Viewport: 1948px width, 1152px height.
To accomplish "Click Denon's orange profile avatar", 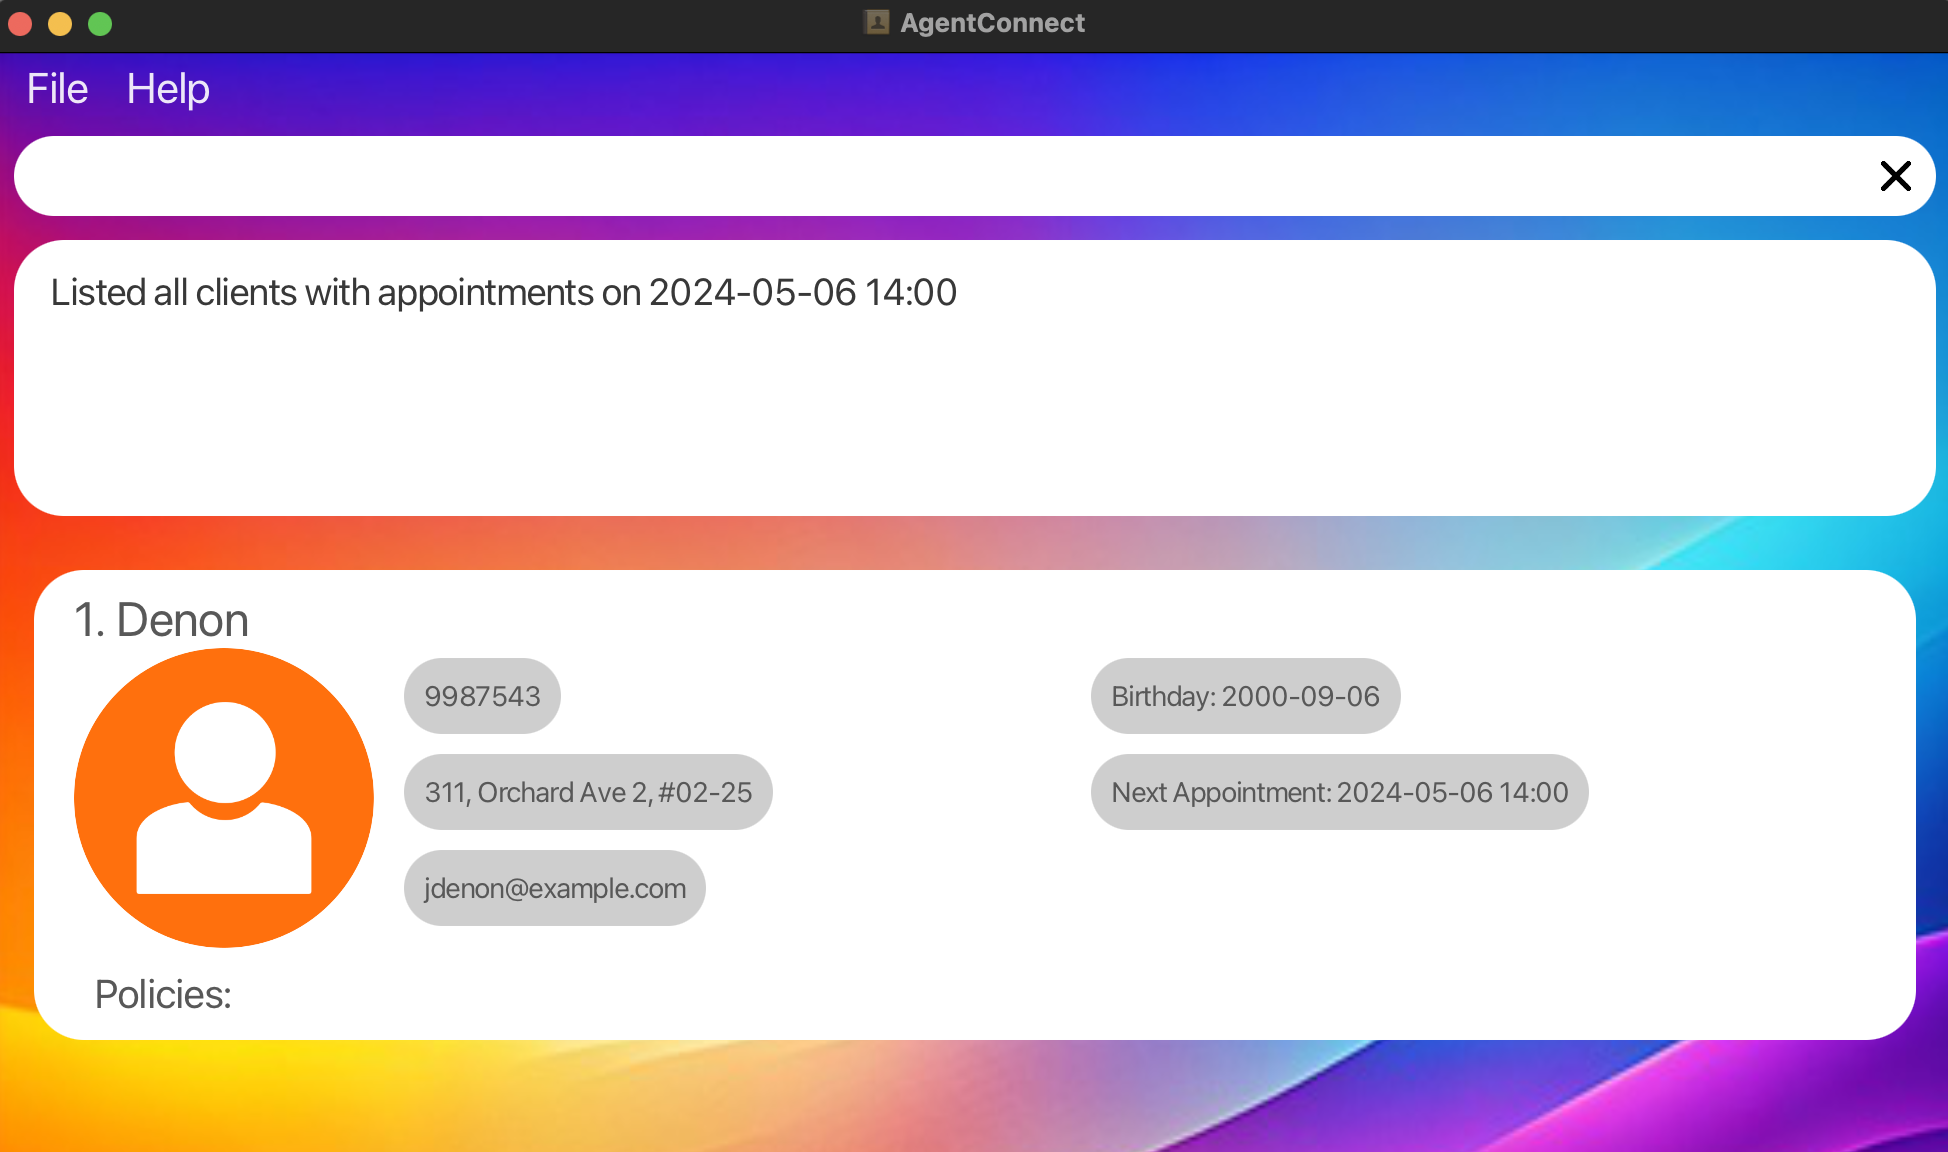I will point(224,797).
